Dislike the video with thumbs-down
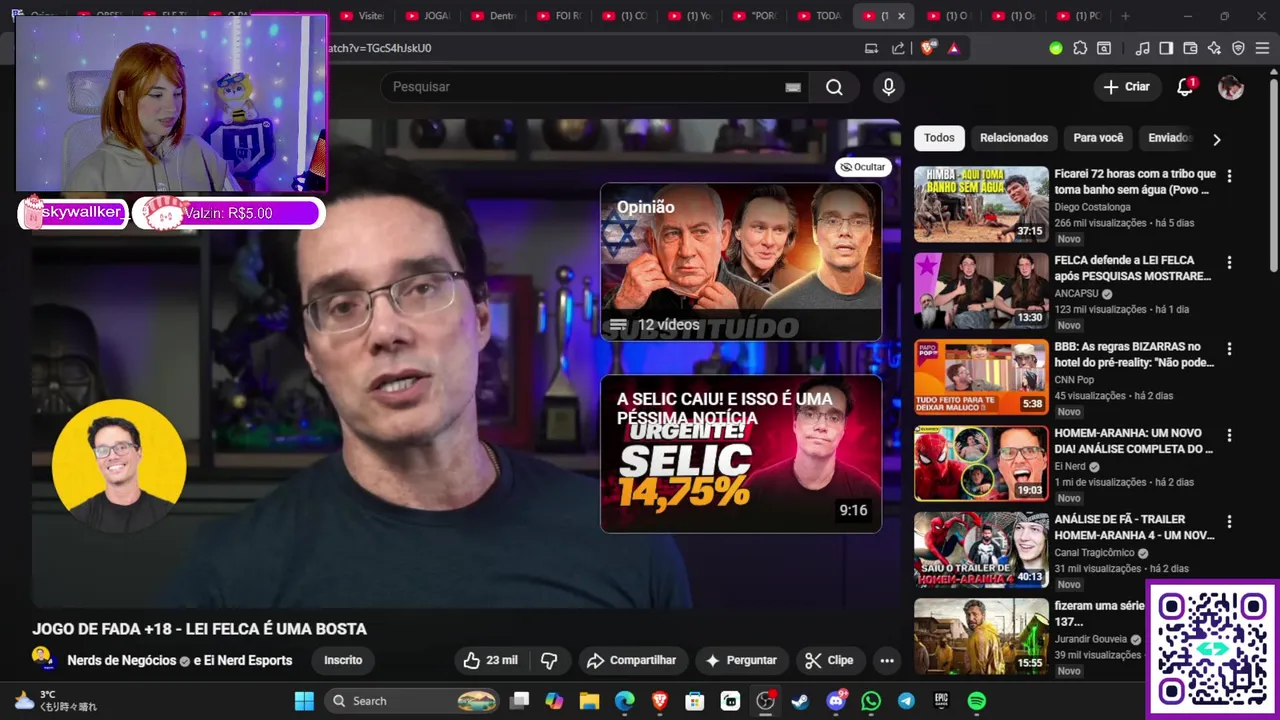The width and height of the screenshot is (1280, 720). click(549, 660)
